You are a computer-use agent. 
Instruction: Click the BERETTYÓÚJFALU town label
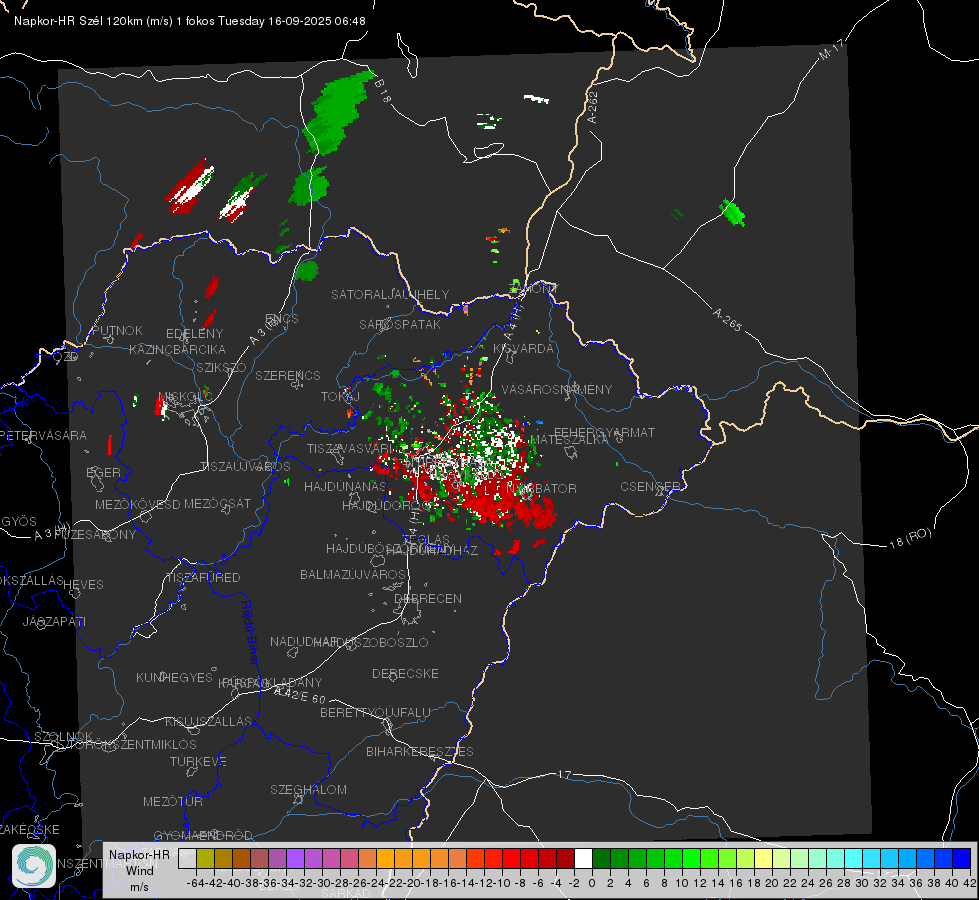[x=375, y=712]
